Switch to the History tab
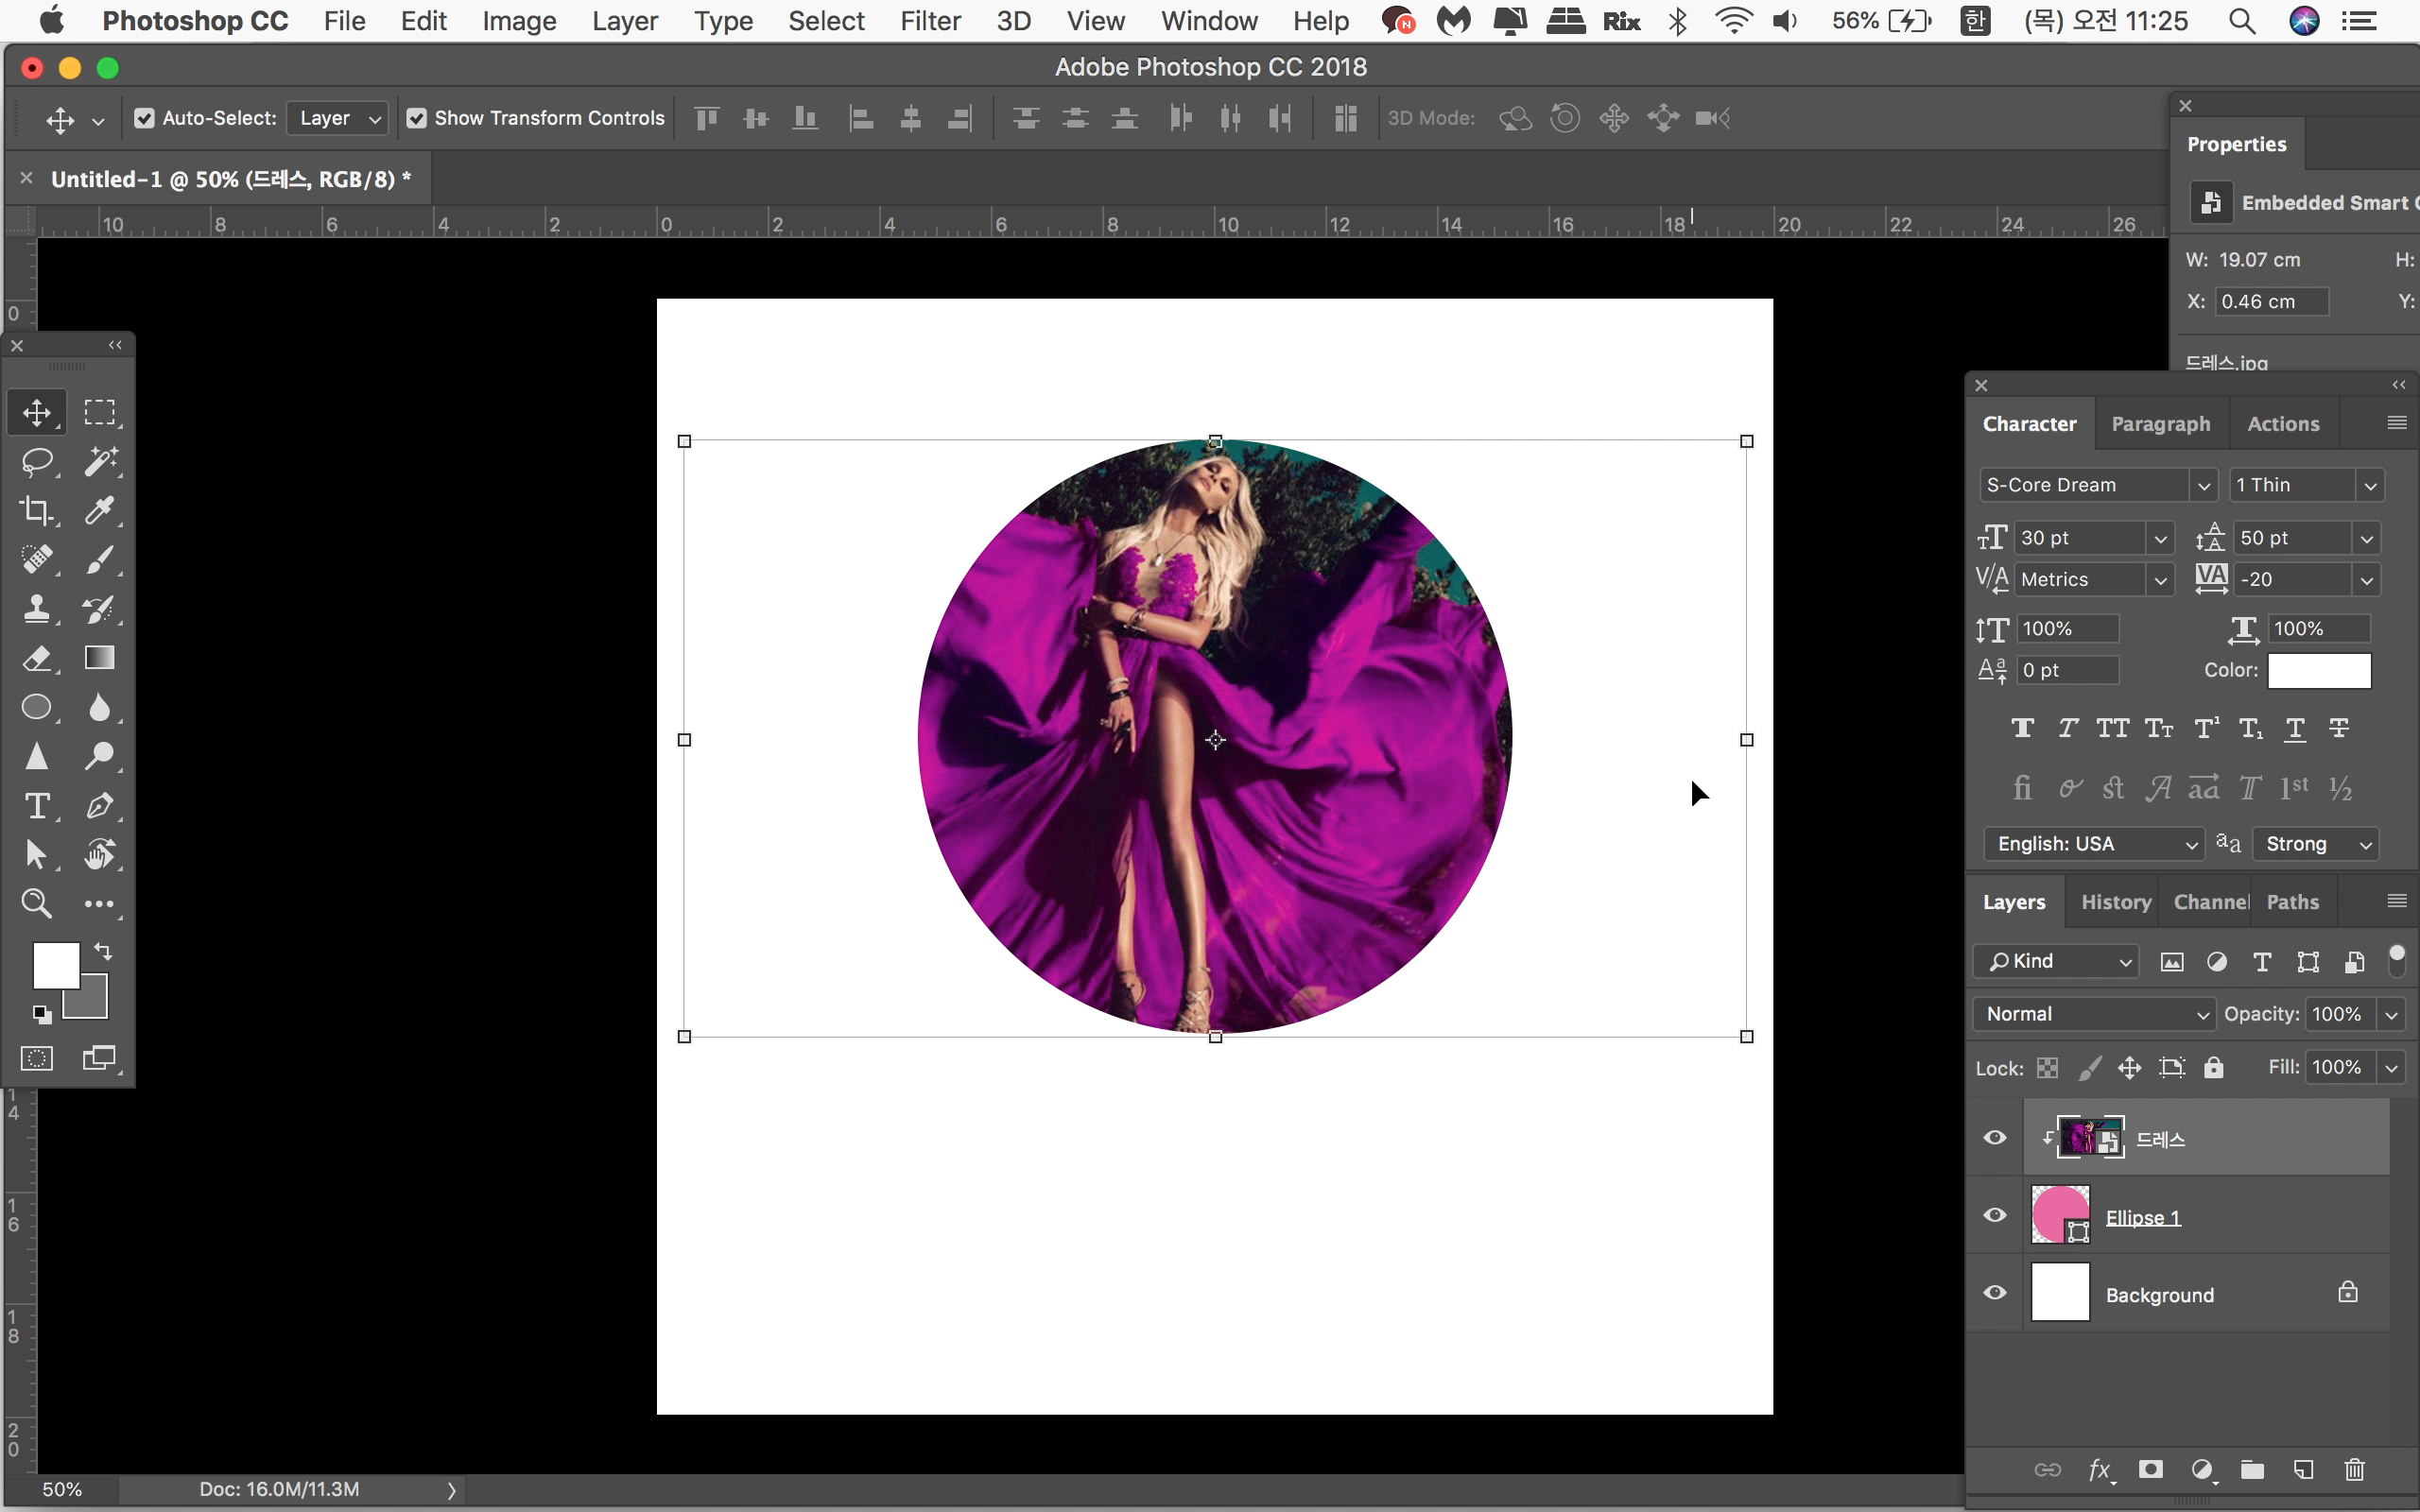This screenshot has height=1512, width=2420. coord(2115,902)
